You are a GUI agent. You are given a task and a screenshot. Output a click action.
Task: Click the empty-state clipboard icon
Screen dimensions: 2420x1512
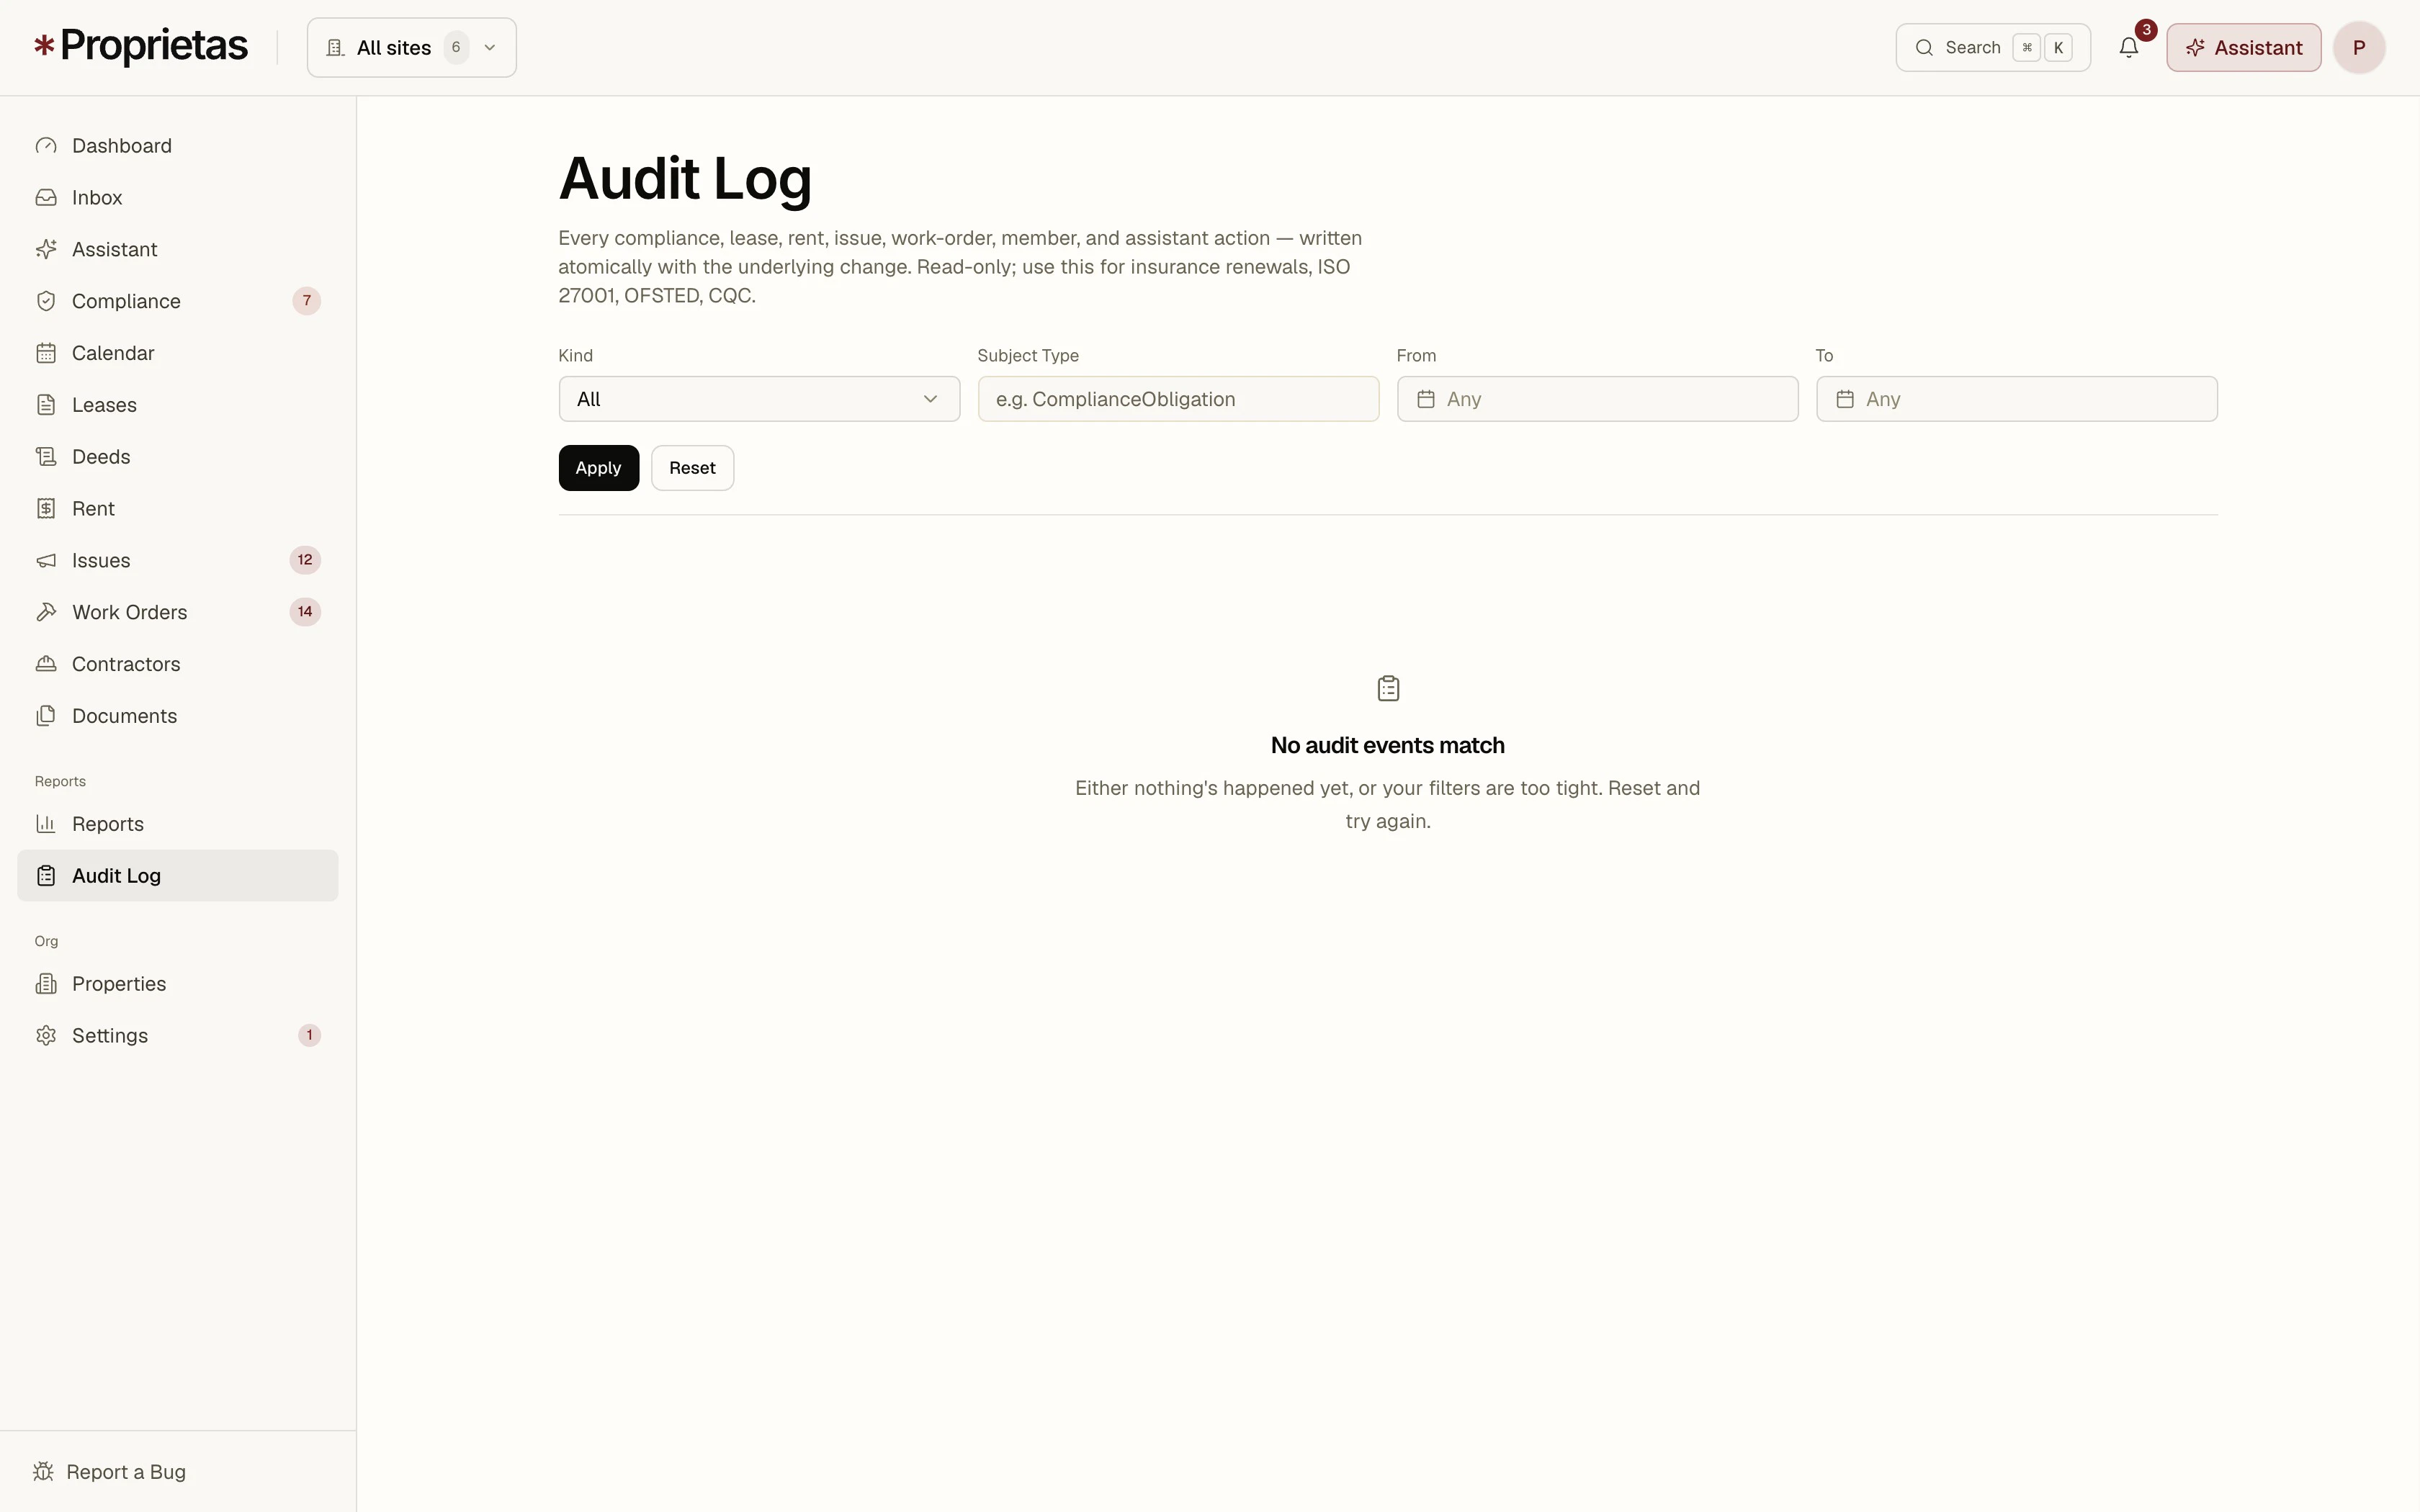pyautogui.click(x=1388, y=688)
